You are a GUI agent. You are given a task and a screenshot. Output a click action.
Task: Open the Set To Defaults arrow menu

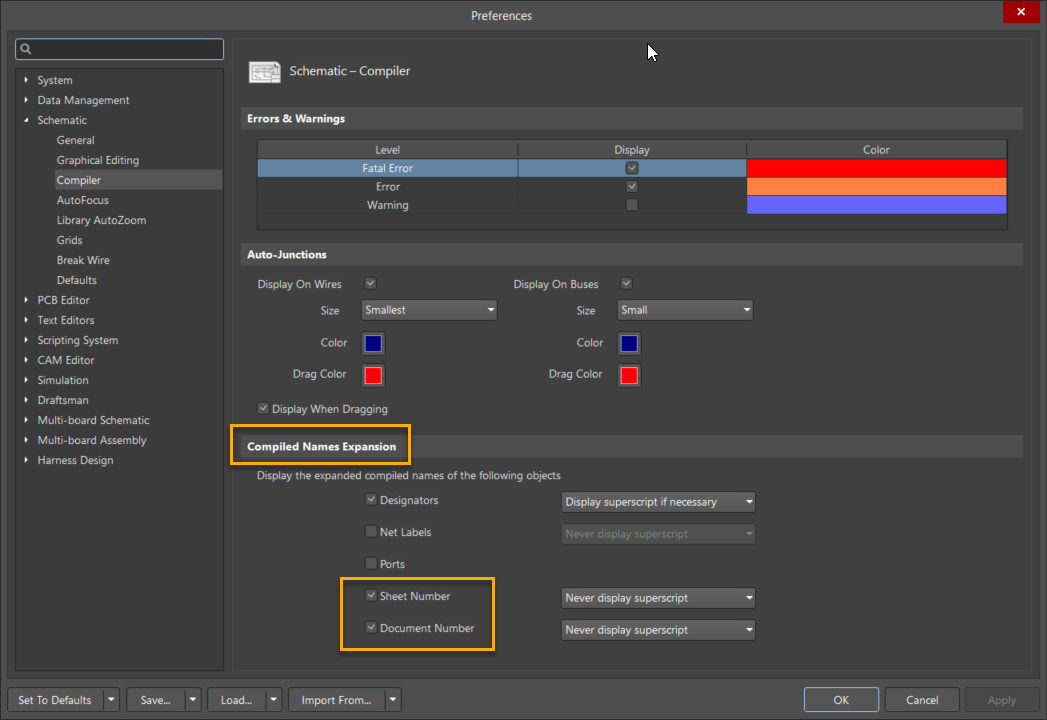click(x=111, y=700)
